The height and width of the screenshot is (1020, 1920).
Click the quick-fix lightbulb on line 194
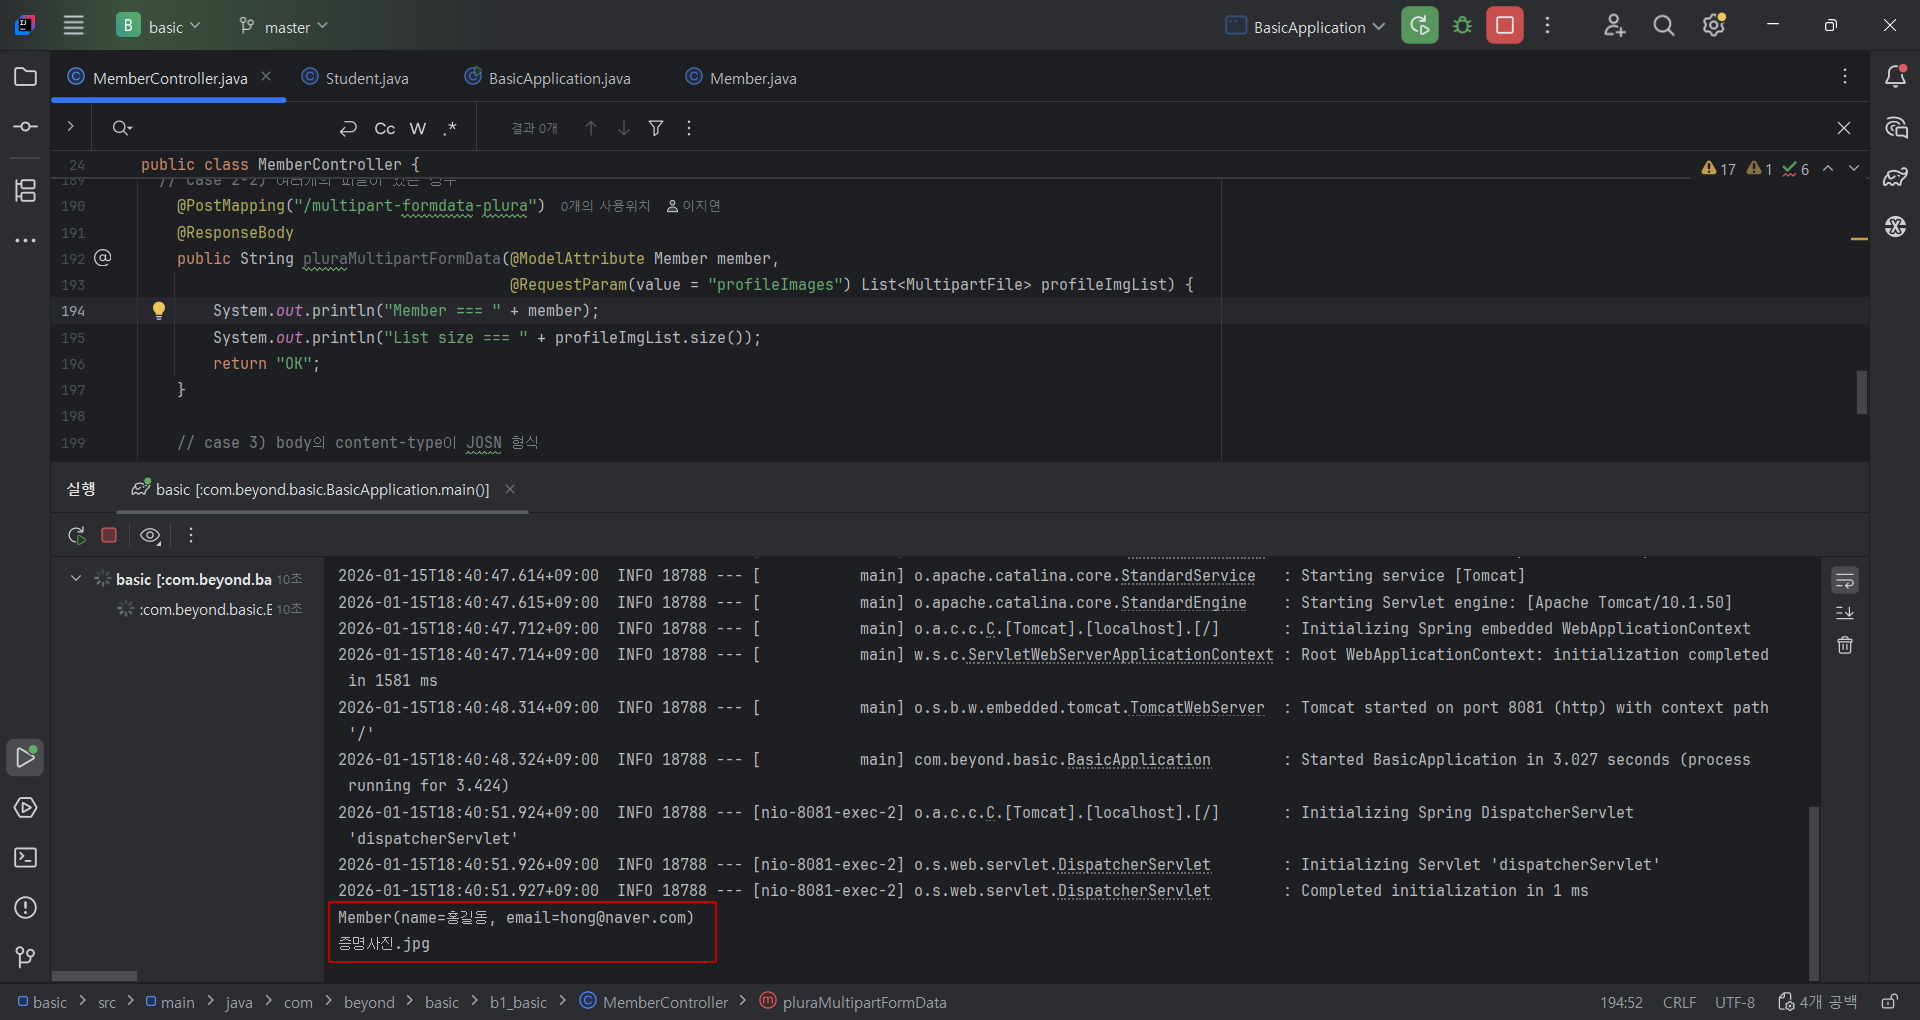click(158, 310)
